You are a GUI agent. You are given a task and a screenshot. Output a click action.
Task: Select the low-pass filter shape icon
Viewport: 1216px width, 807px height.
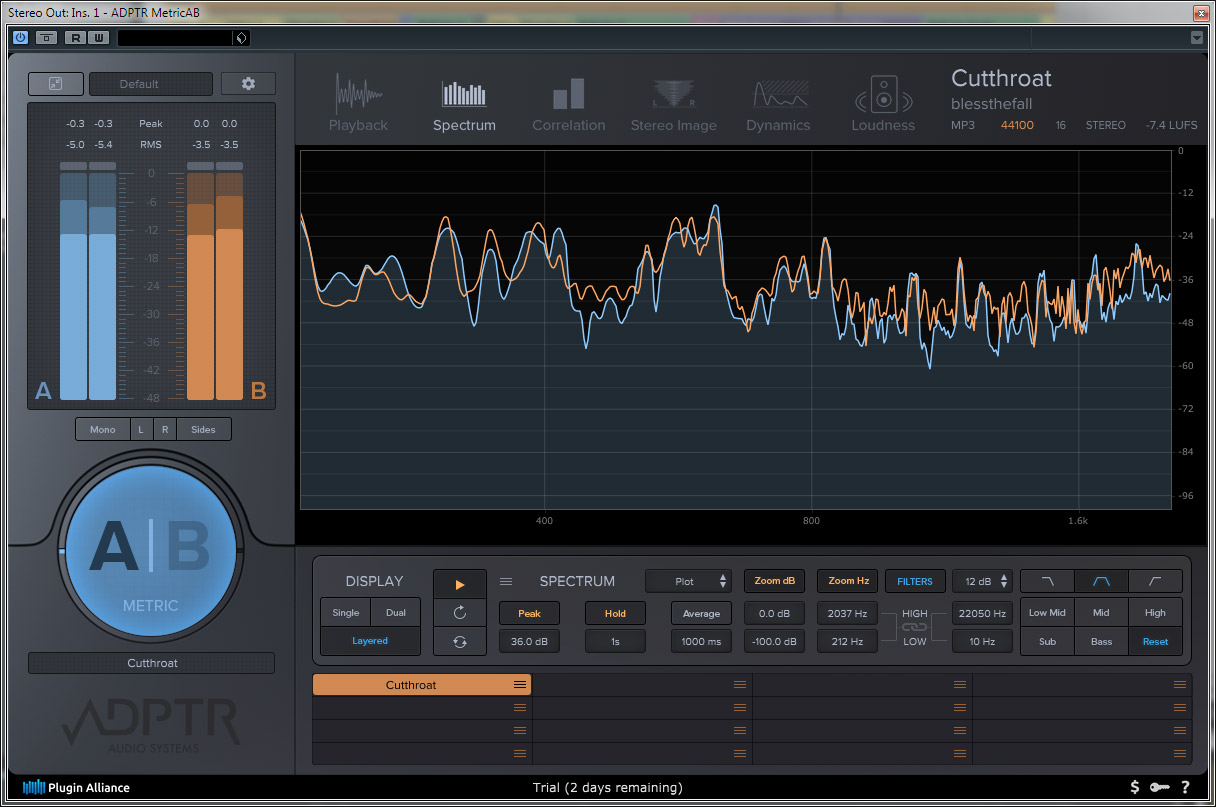1047,581
